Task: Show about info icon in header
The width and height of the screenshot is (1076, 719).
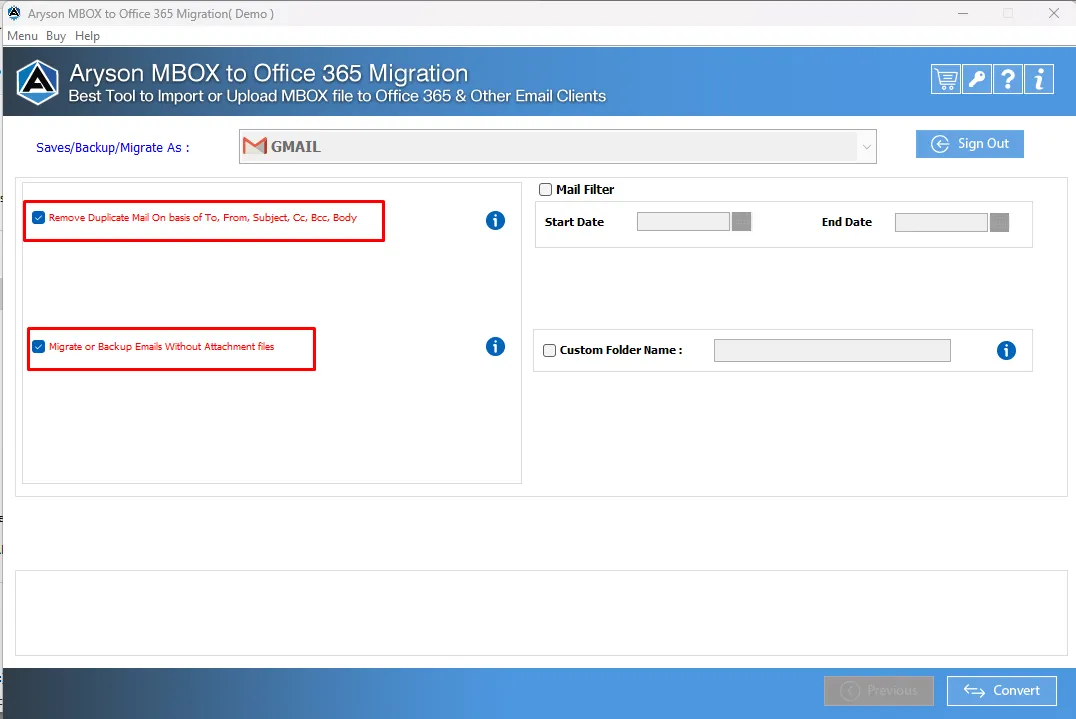Action: 1039,80
